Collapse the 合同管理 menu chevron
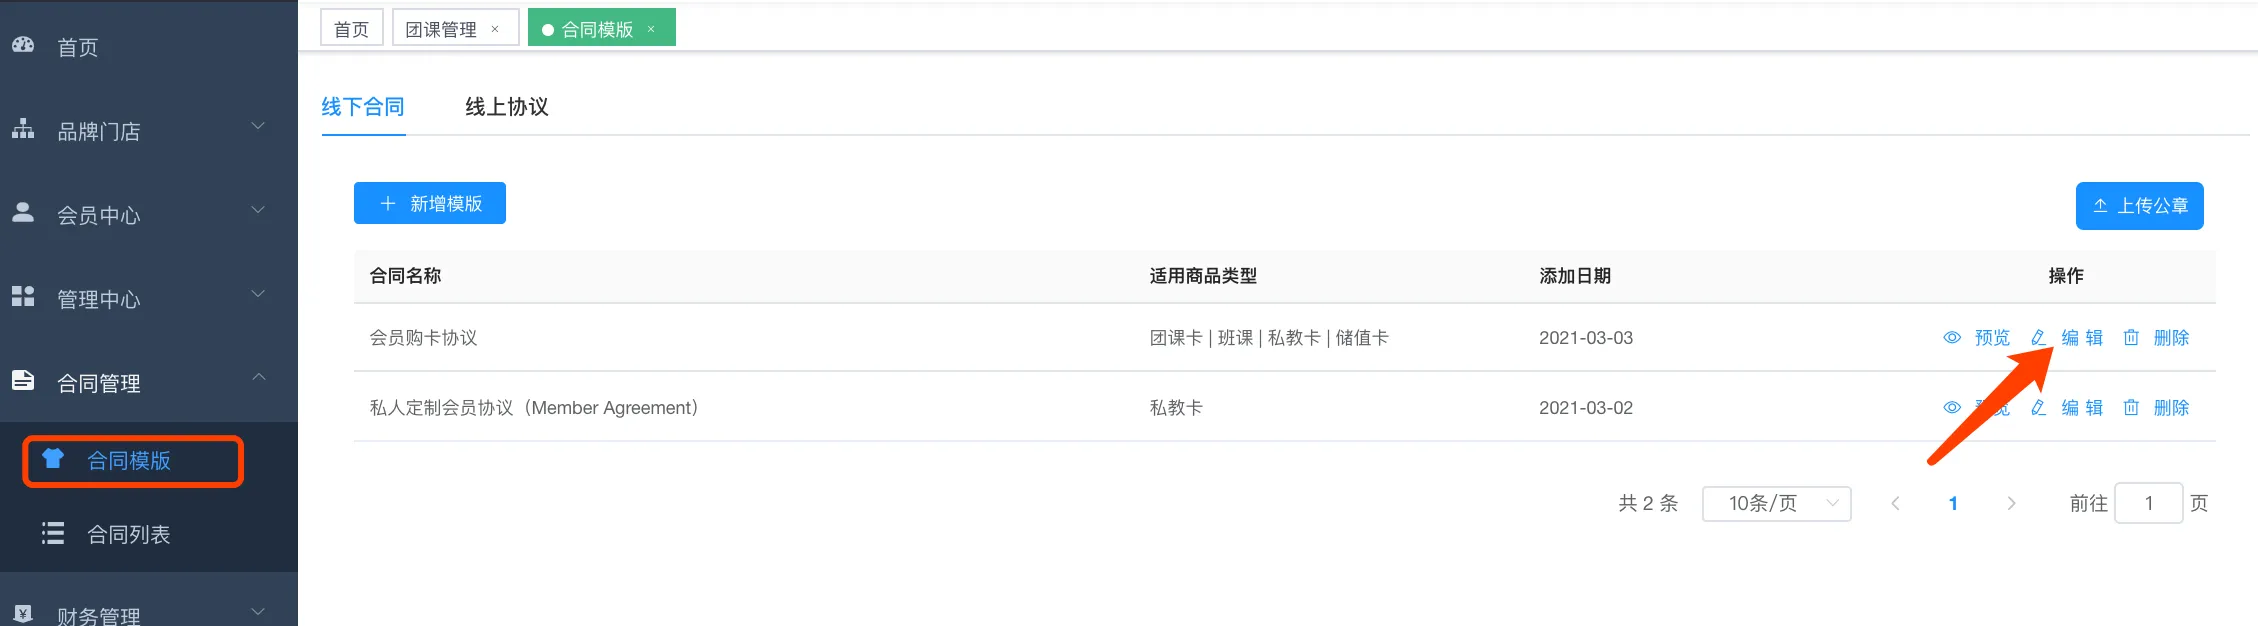 pos(258,377)
